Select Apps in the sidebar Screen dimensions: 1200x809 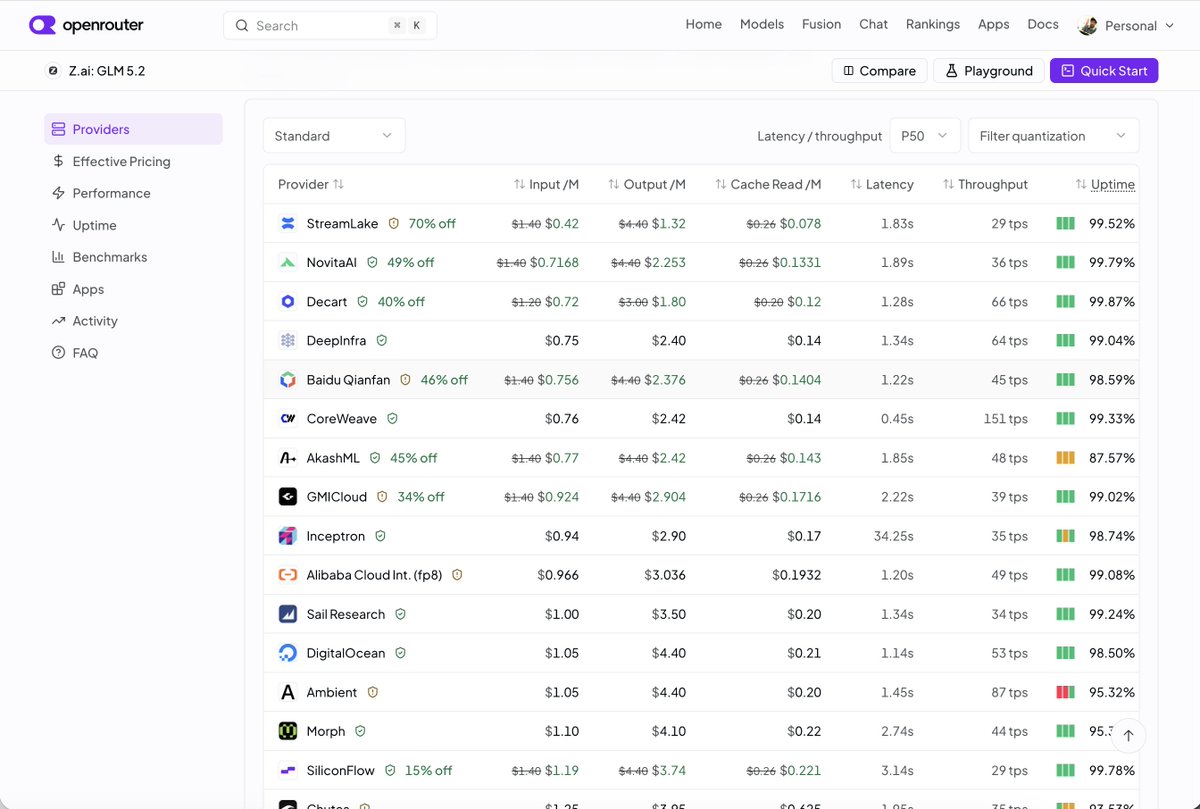[x=133, y=289]
